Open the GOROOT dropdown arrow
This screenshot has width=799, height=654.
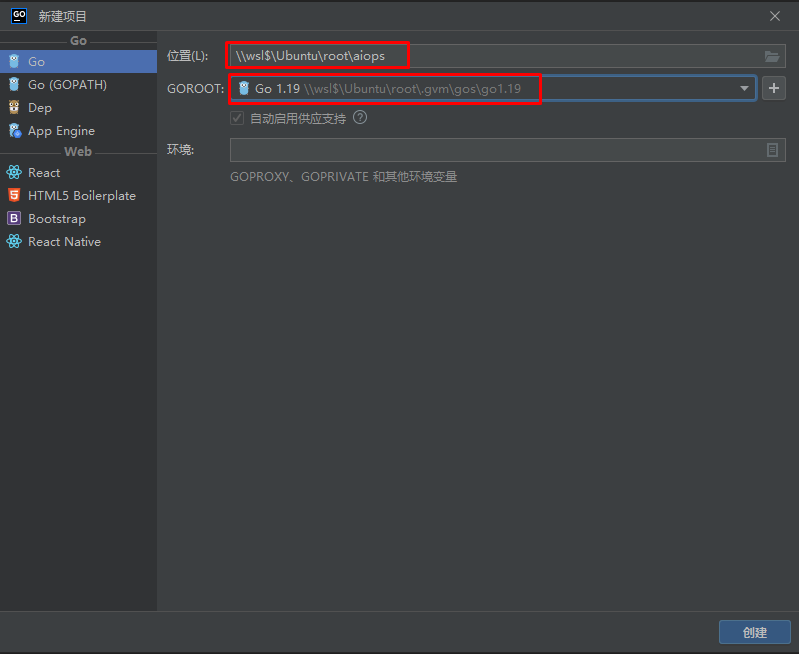pos(744,89)
